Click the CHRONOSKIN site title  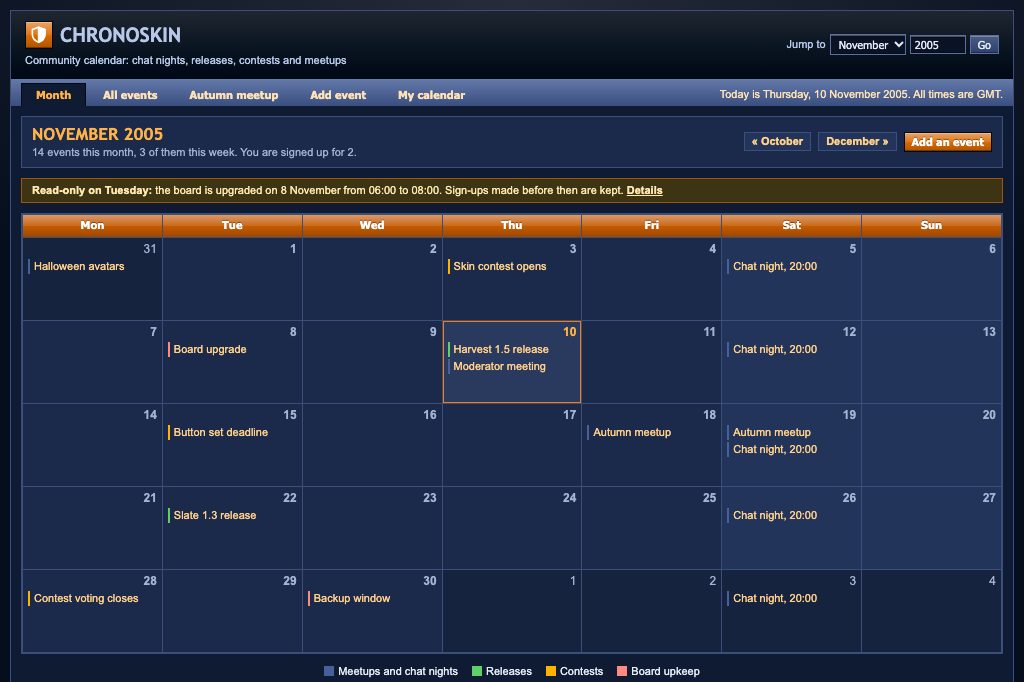120,35
